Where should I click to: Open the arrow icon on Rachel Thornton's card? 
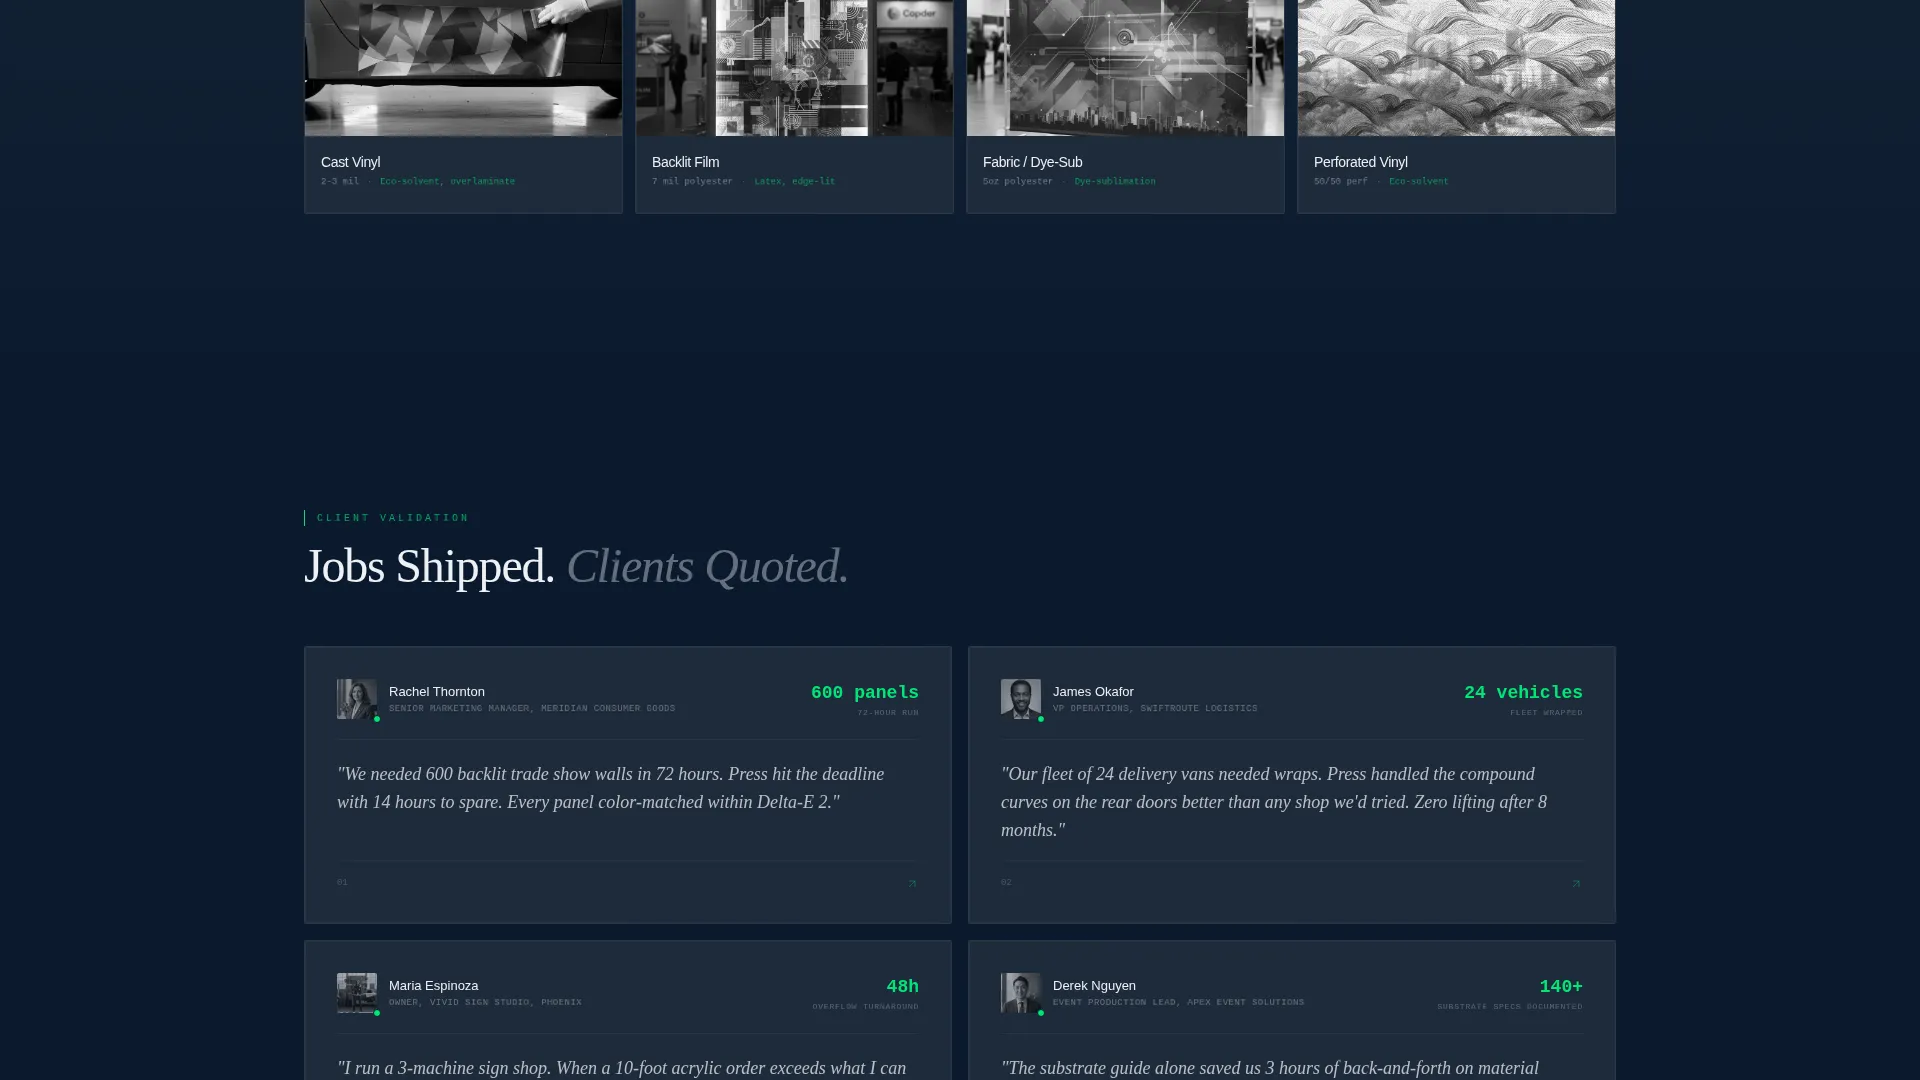912,883
